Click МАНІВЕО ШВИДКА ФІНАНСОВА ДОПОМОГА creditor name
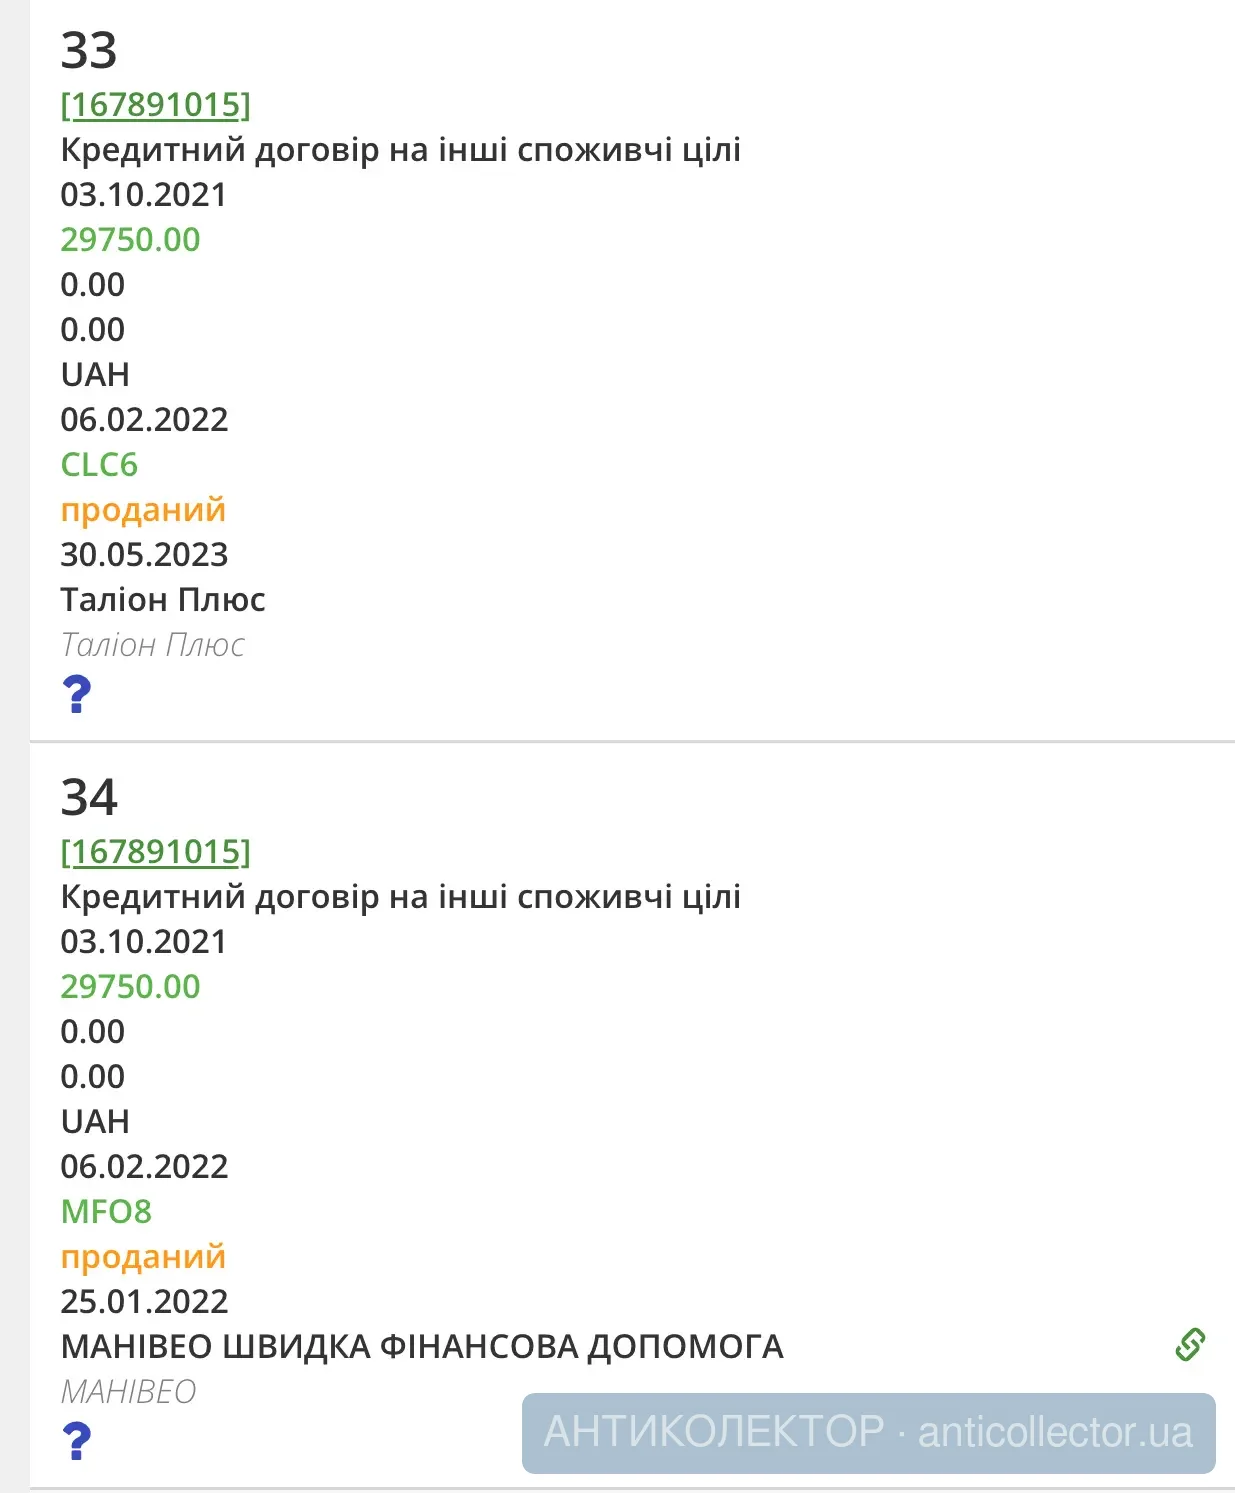The height and width of the screenshot is (1493, 1235). (x=422, y=1346)
